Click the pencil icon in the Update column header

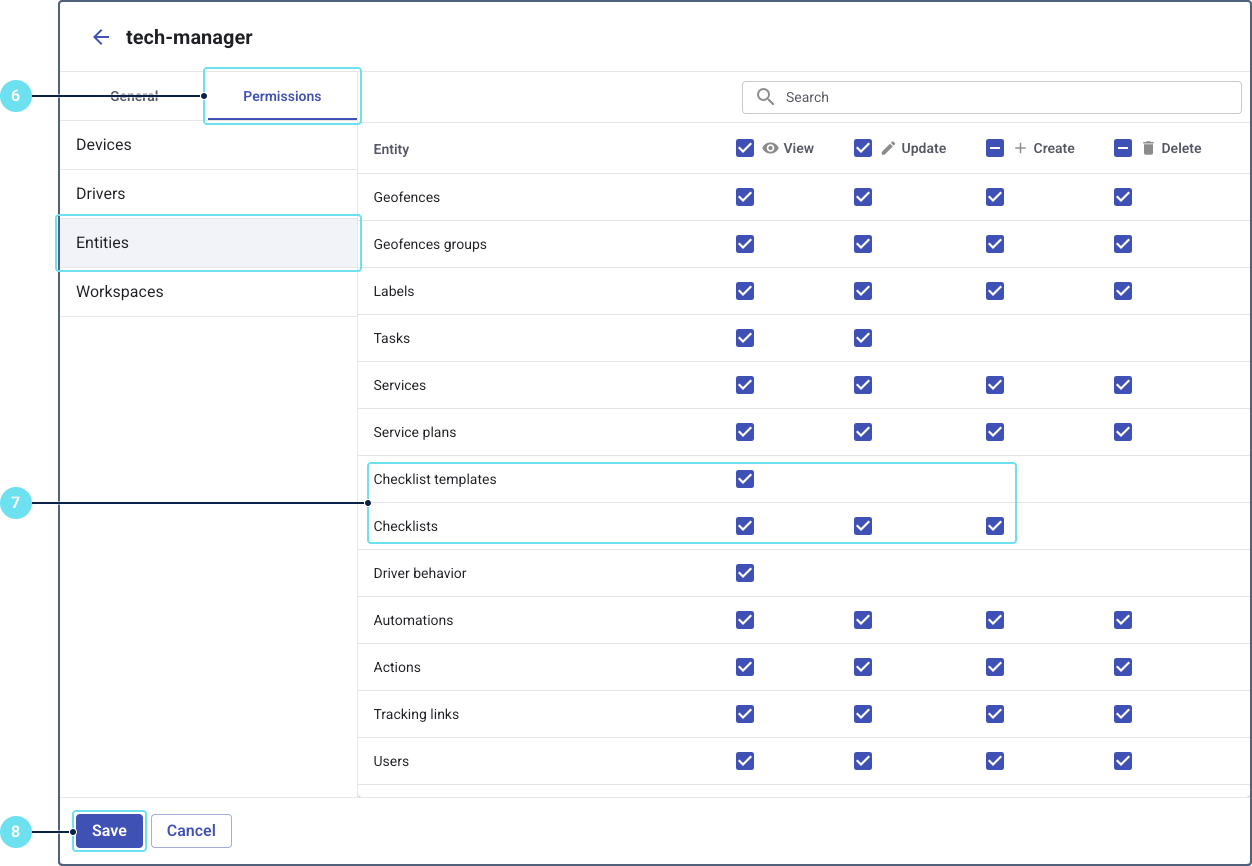889,148
